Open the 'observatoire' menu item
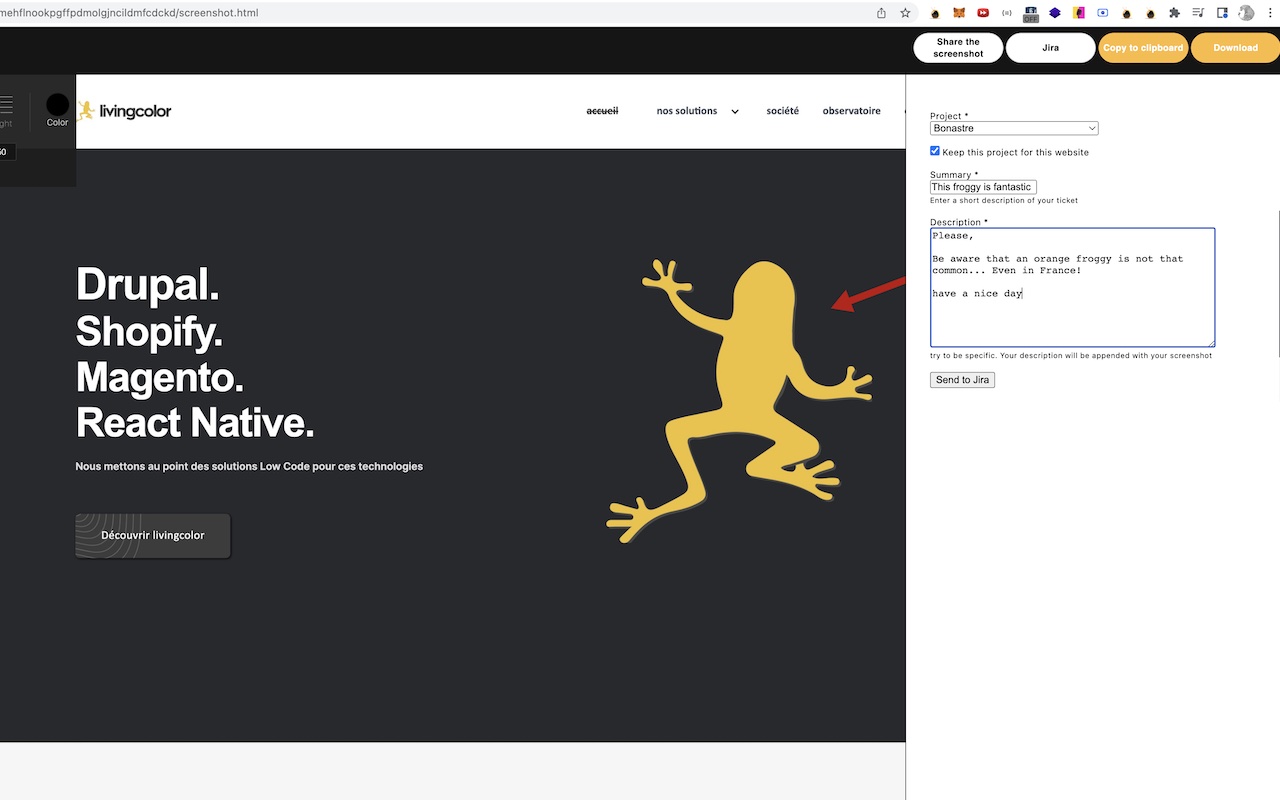Viewport: 1280px width, 800px height. click(852, 111)
